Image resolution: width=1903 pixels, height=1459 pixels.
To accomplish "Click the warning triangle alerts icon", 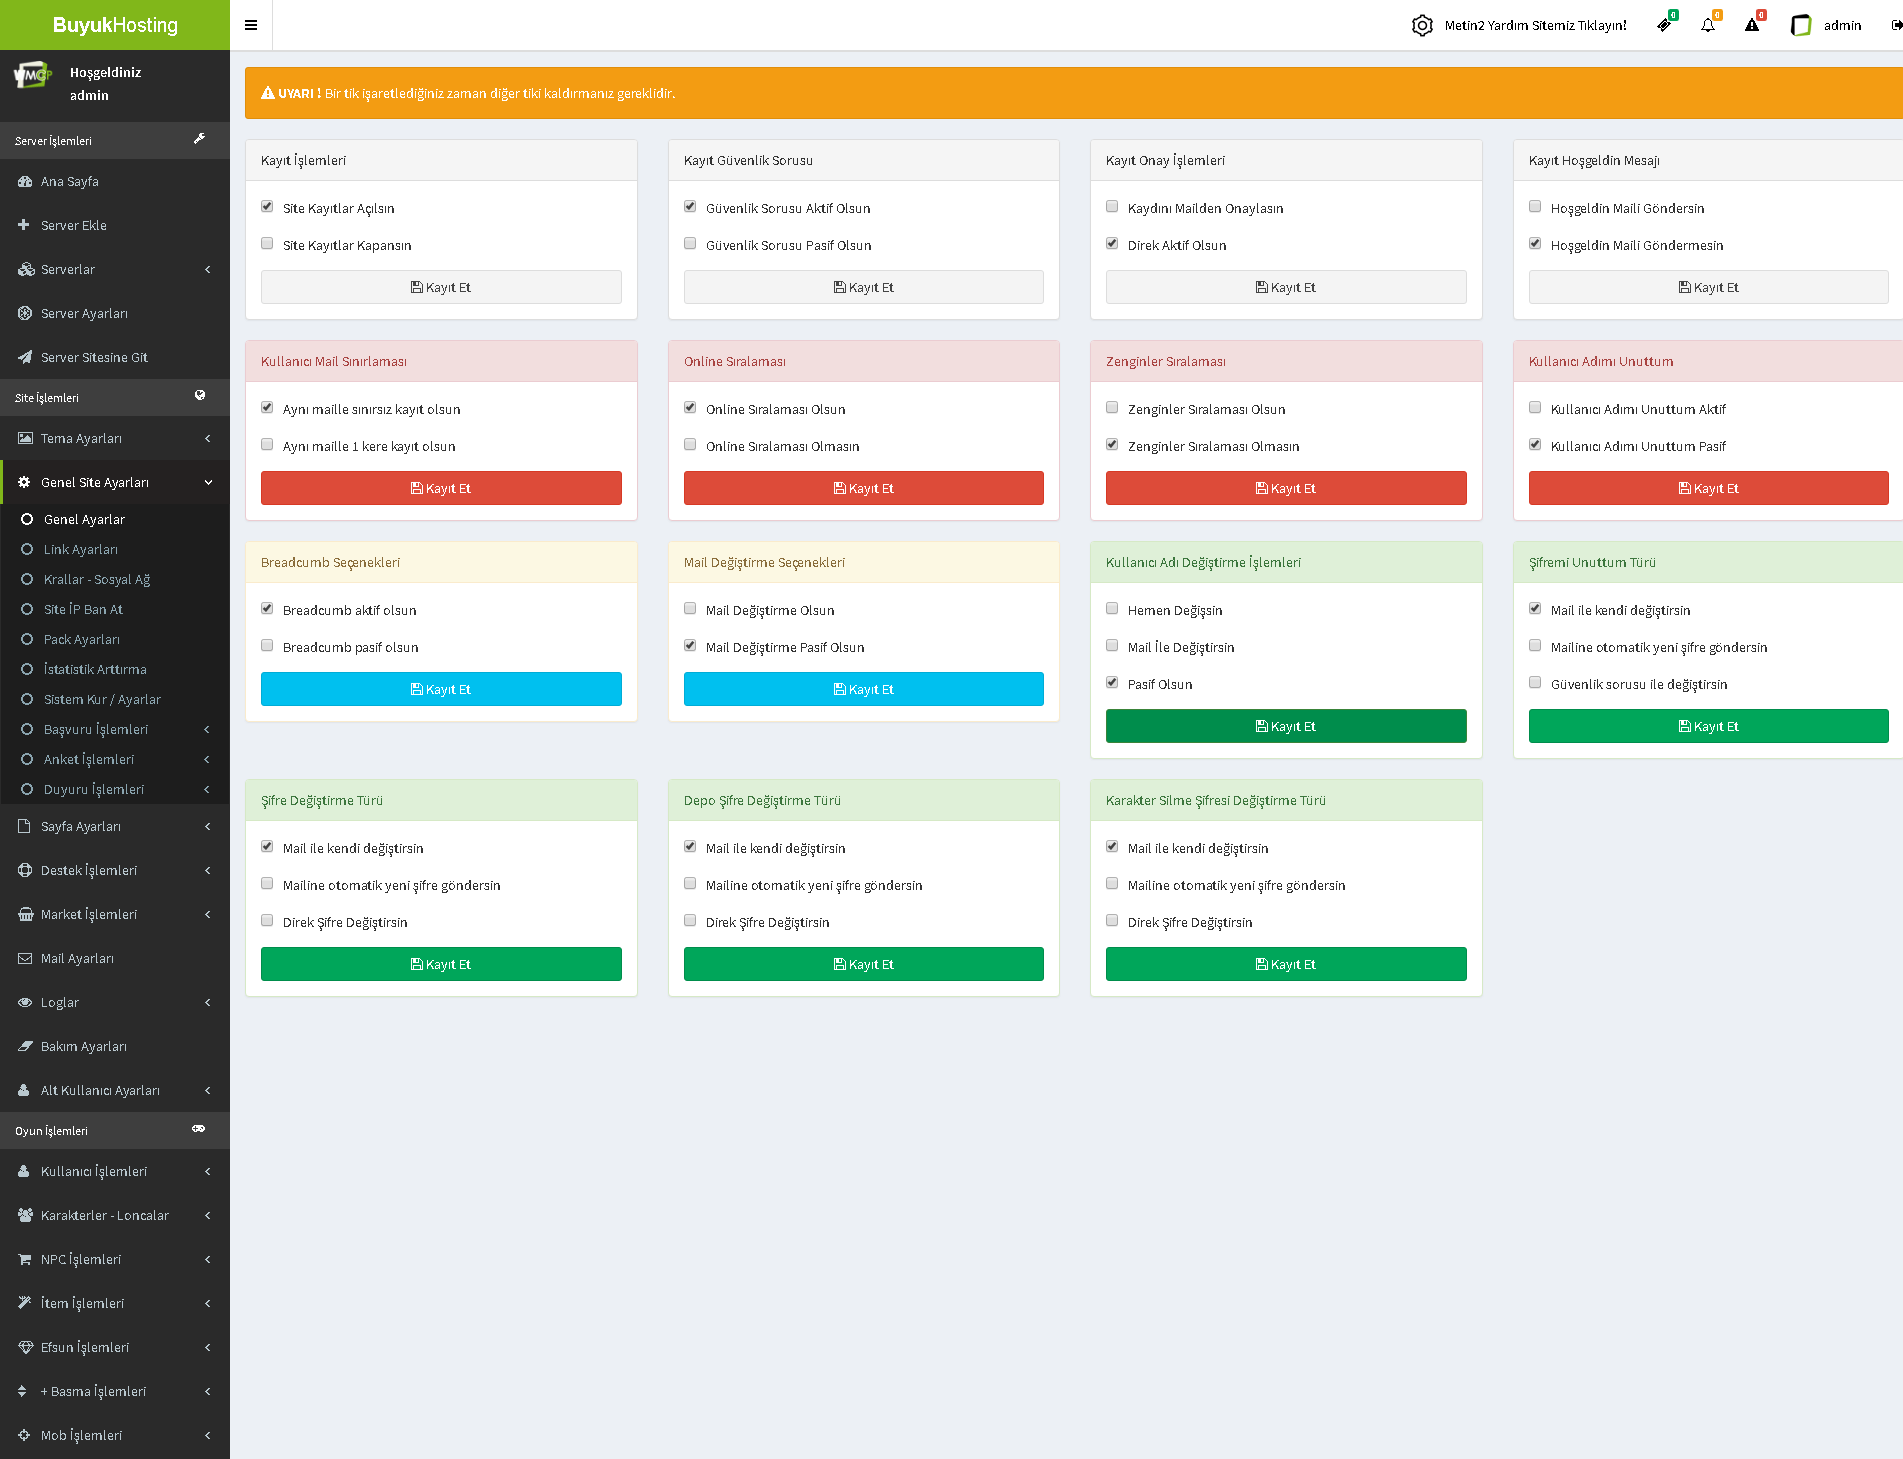I will pos(1752,25).
